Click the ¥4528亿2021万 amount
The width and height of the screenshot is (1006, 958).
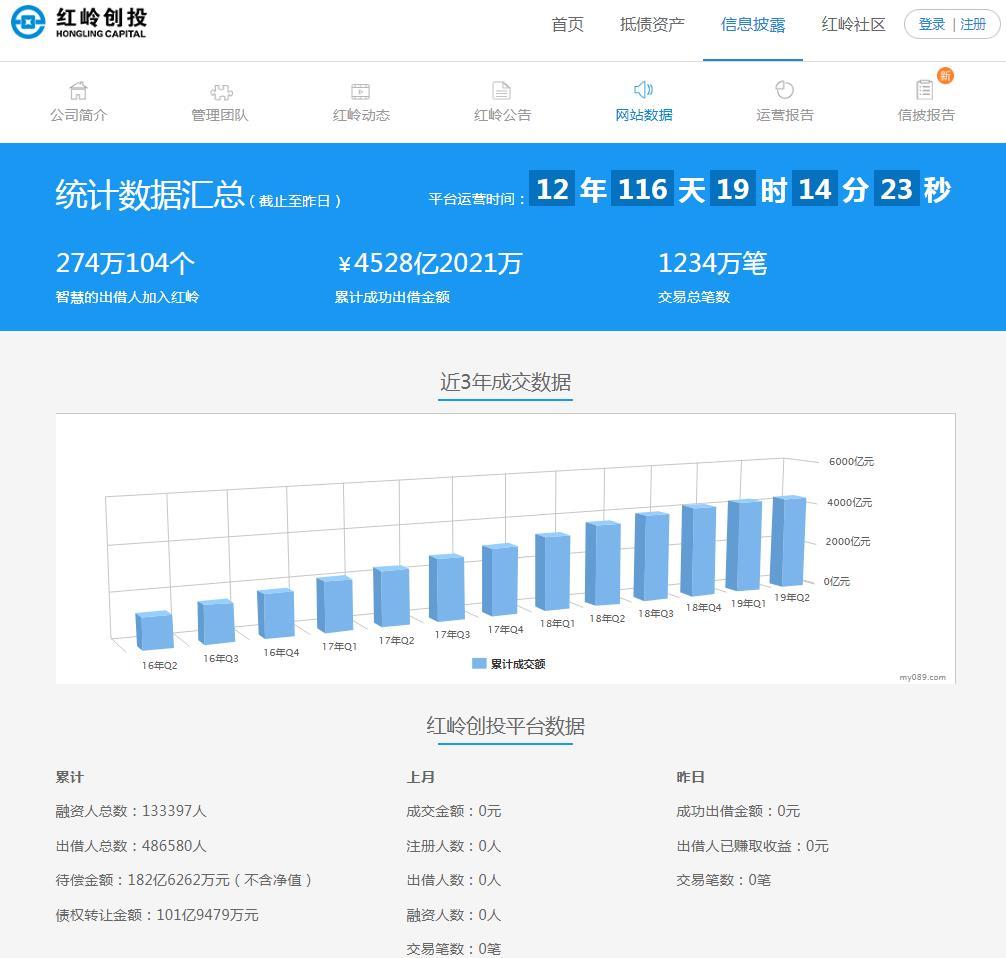click(429, 263)
